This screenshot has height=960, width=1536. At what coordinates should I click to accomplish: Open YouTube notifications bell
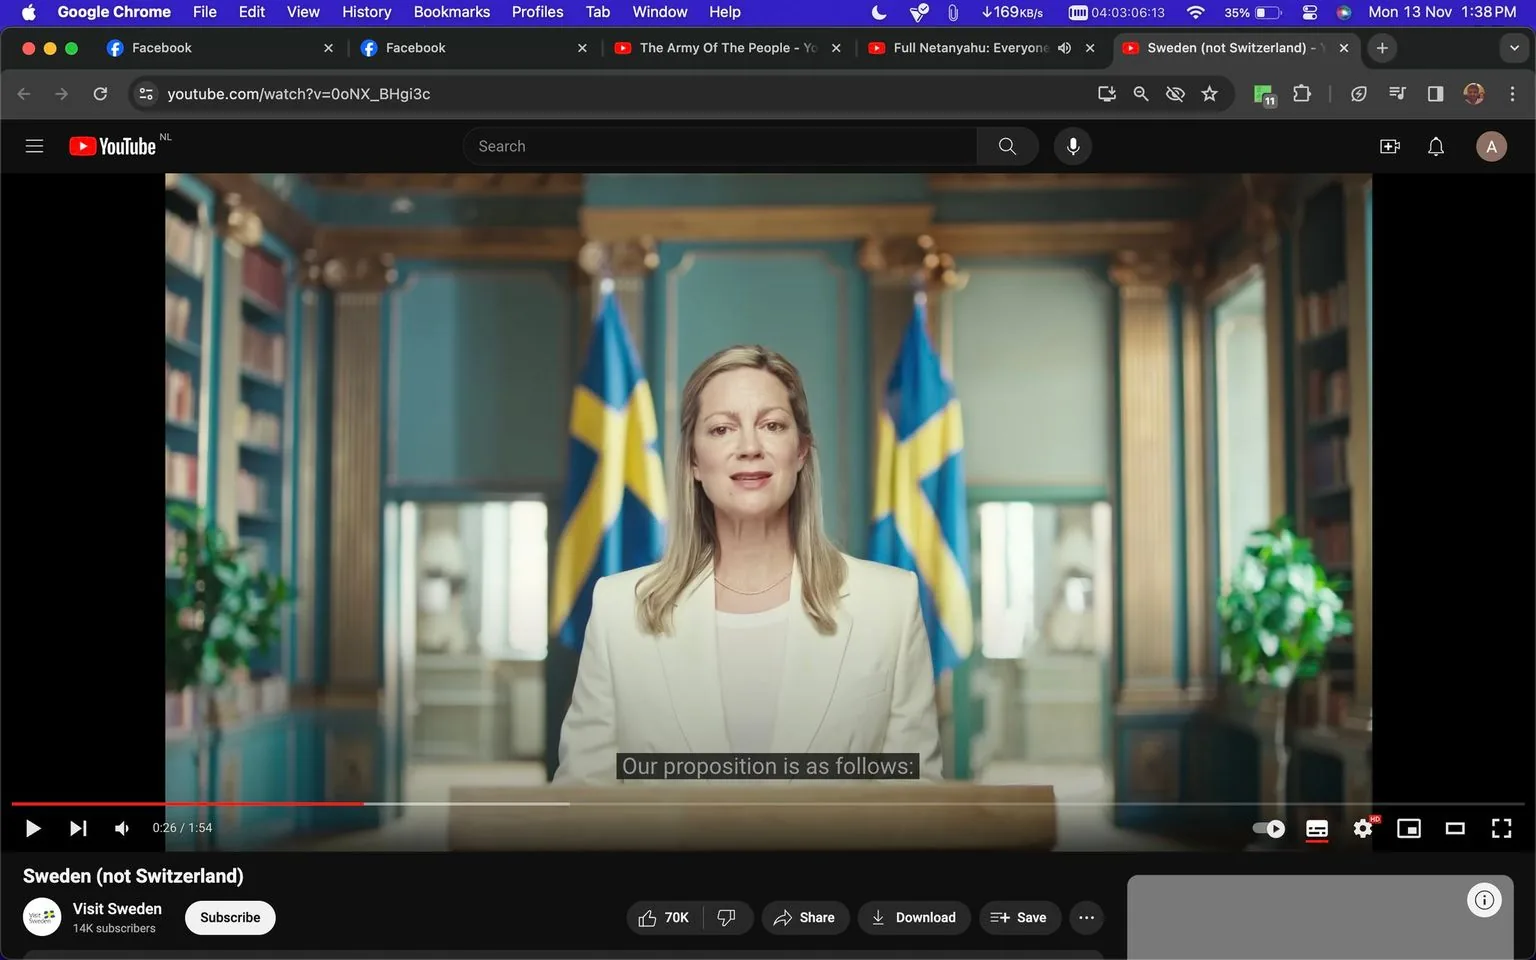tap(1435, 146)
